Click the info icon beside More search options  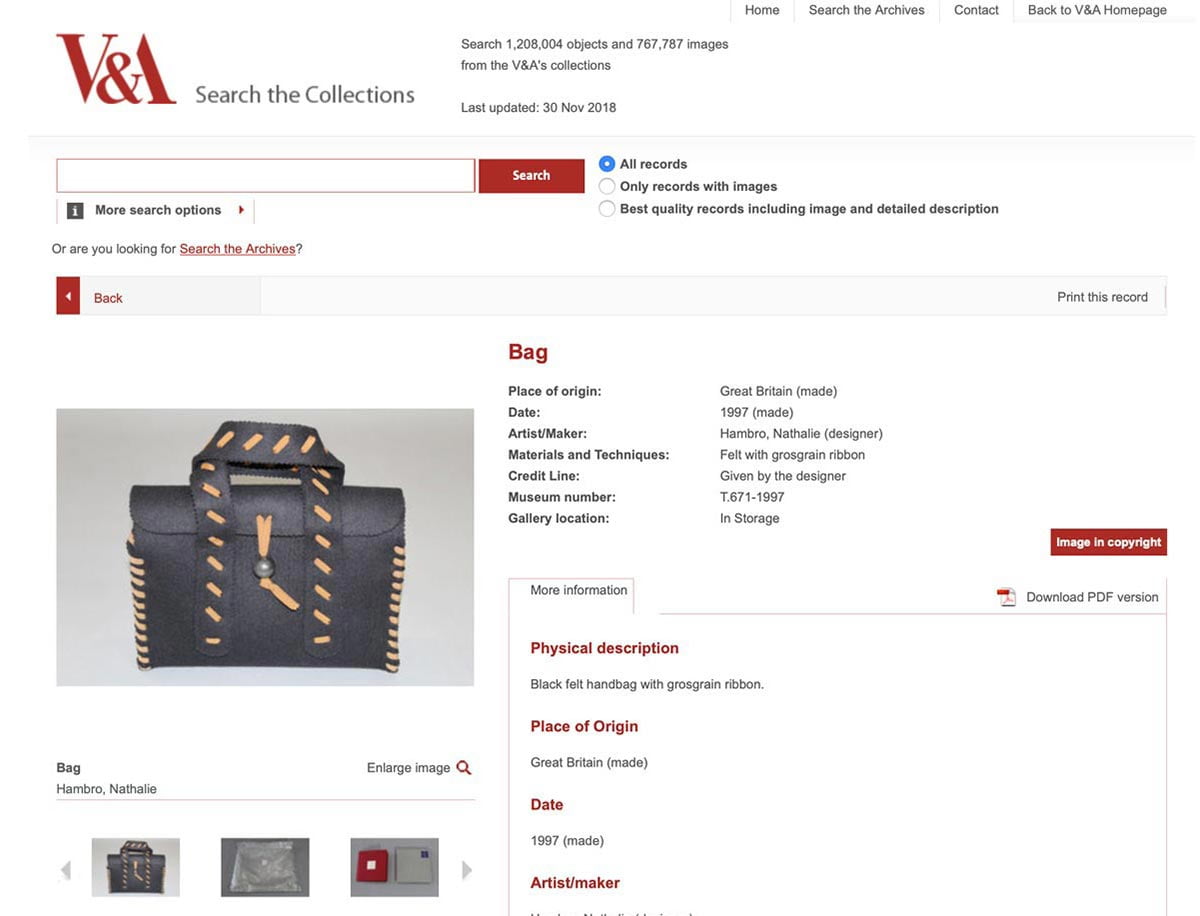(x=75, y=210)
